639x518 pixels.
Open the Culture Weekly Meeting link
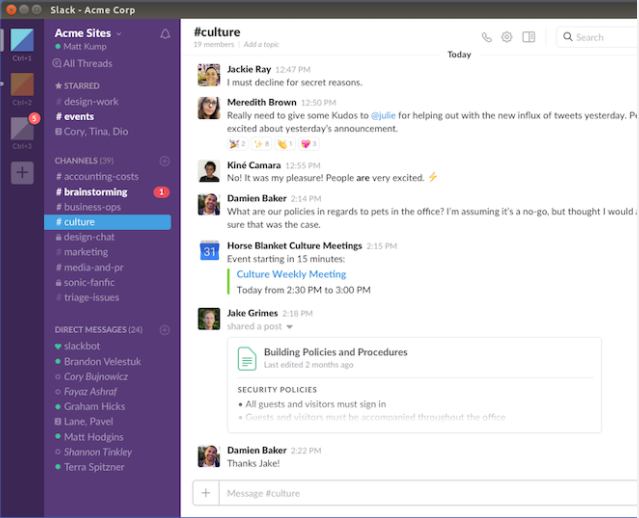(291, 274)
